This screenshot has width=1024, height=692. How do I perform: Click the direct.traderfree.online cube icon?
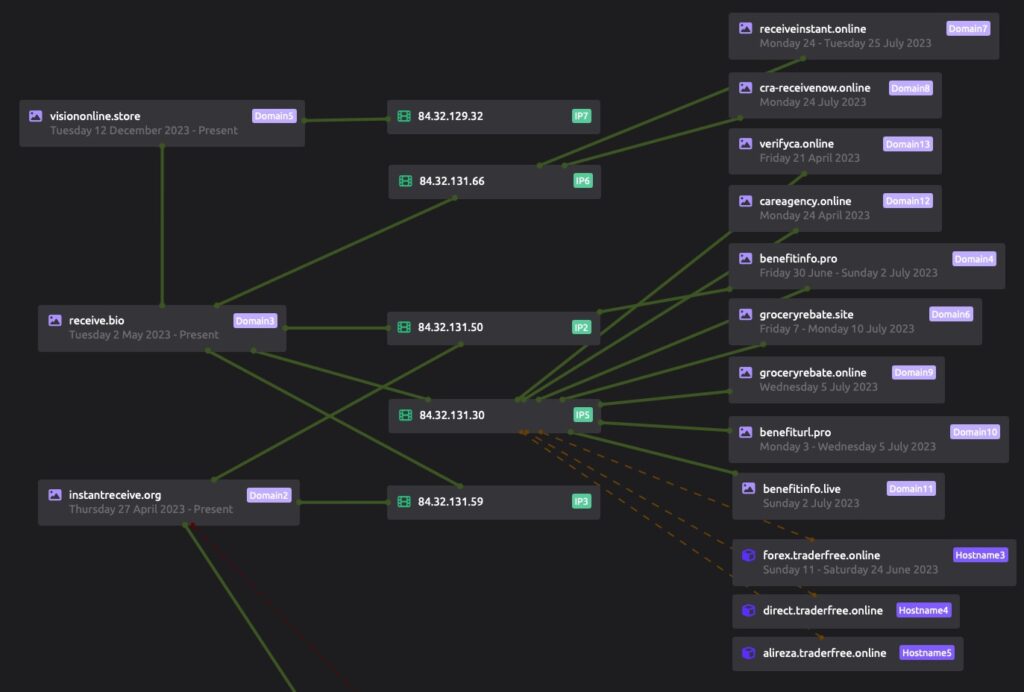point(748,610)
